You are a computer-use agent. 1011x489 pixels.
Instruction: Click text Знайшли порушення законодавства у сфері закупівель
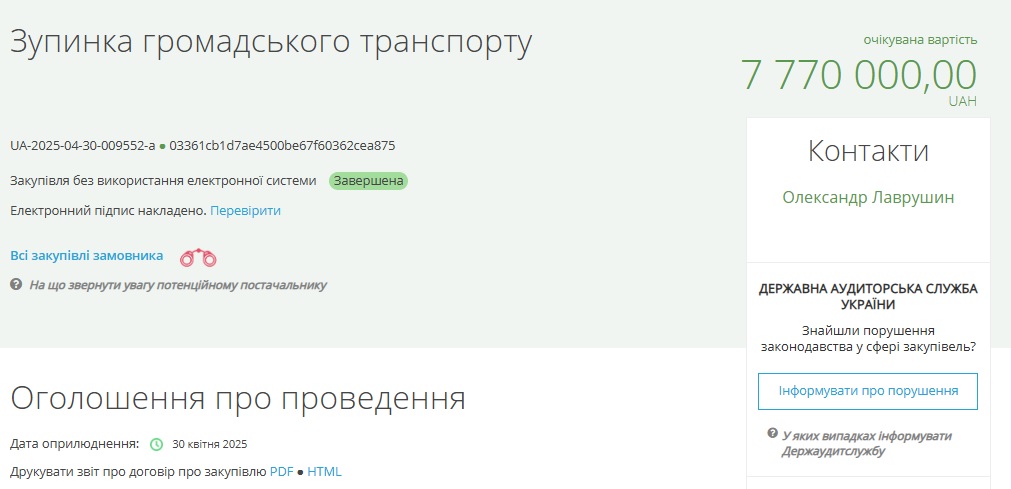point(868,339)
